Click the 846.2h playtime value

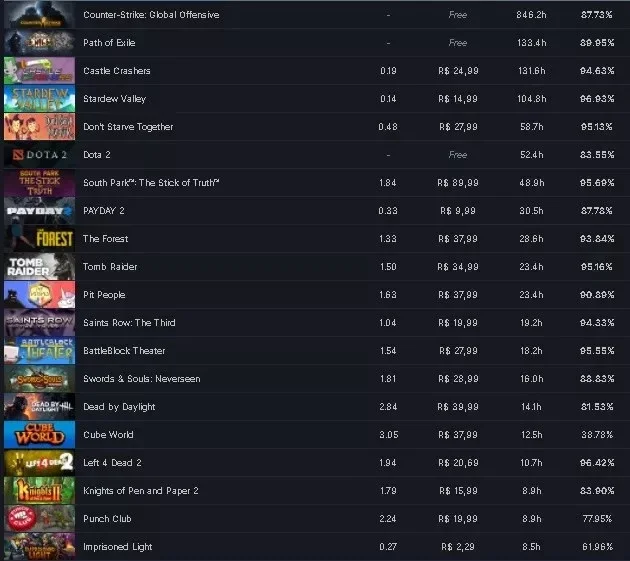(x=531, y=15)
